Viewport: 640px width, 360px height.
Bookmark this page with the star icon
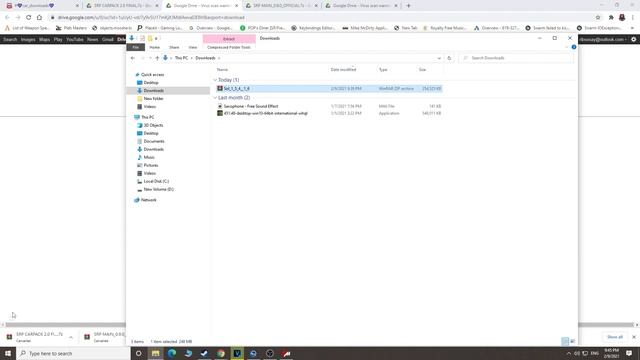598,18
